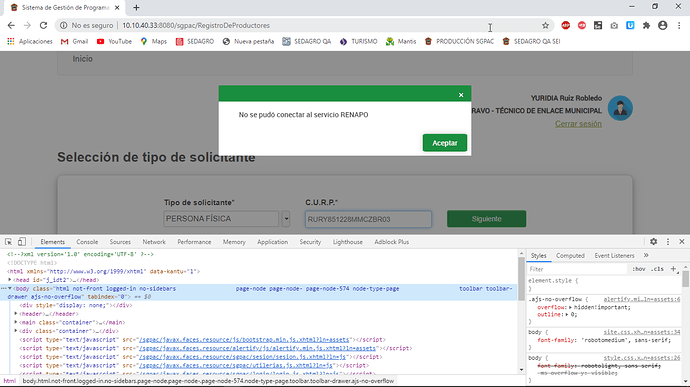690x387 pixels.
Task: Open the Aplicaciones apps shortcut
Action: (x=29, y=41)
